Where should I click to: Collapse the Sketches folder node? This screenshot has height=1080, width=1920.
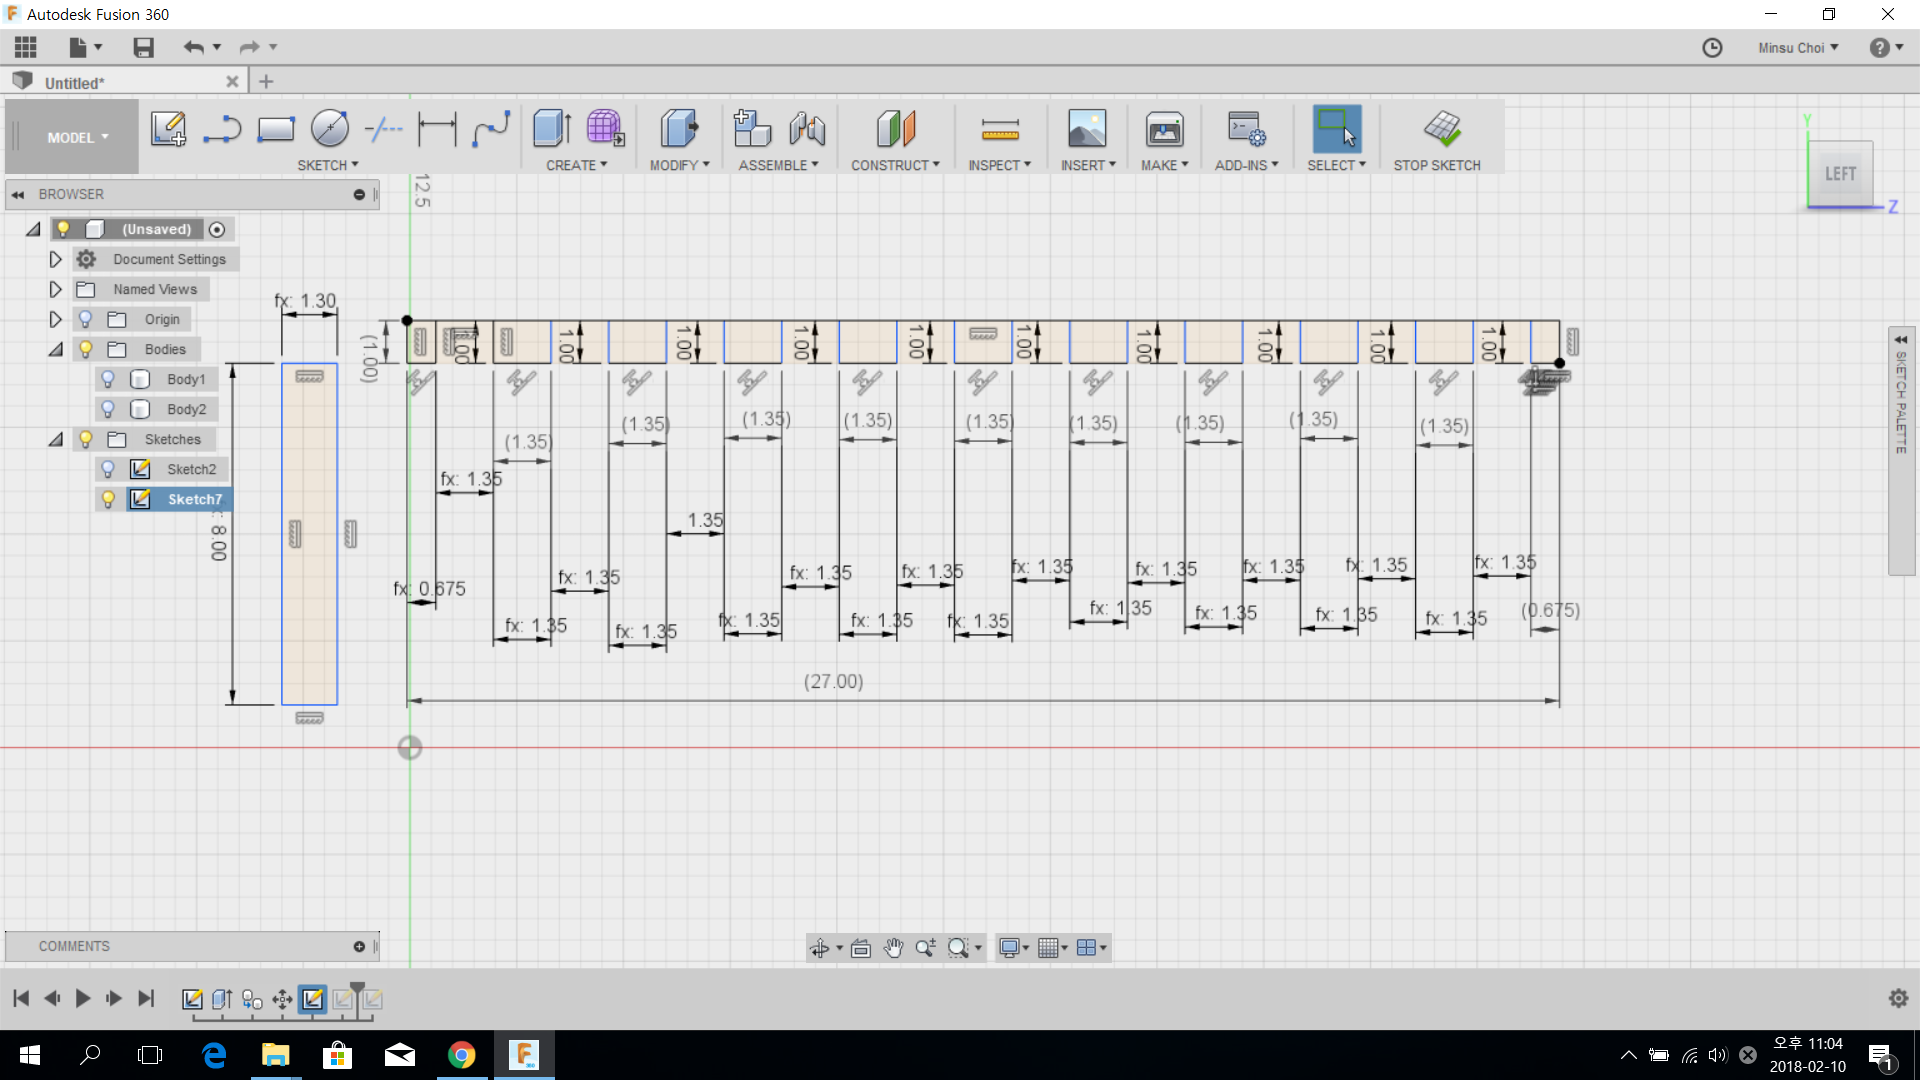56,439
